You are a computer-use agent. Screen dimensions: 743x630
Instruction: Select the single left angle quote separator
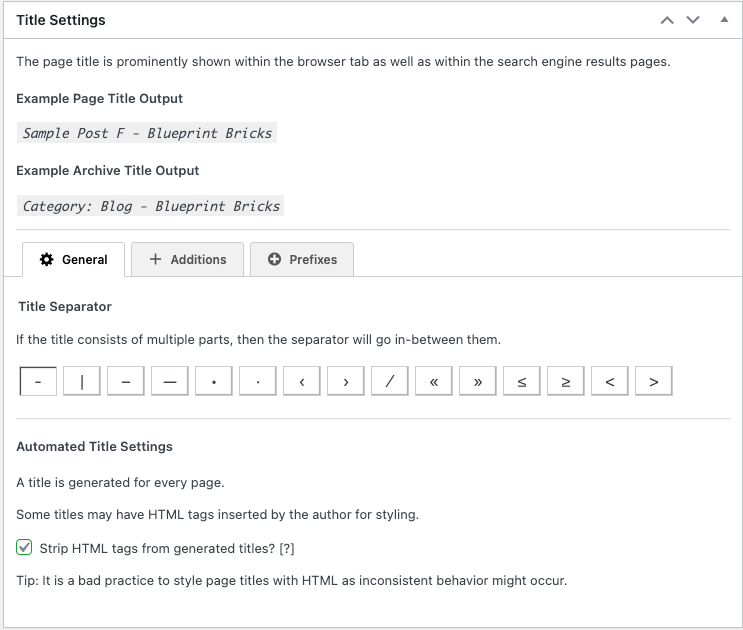coord(302,381)
